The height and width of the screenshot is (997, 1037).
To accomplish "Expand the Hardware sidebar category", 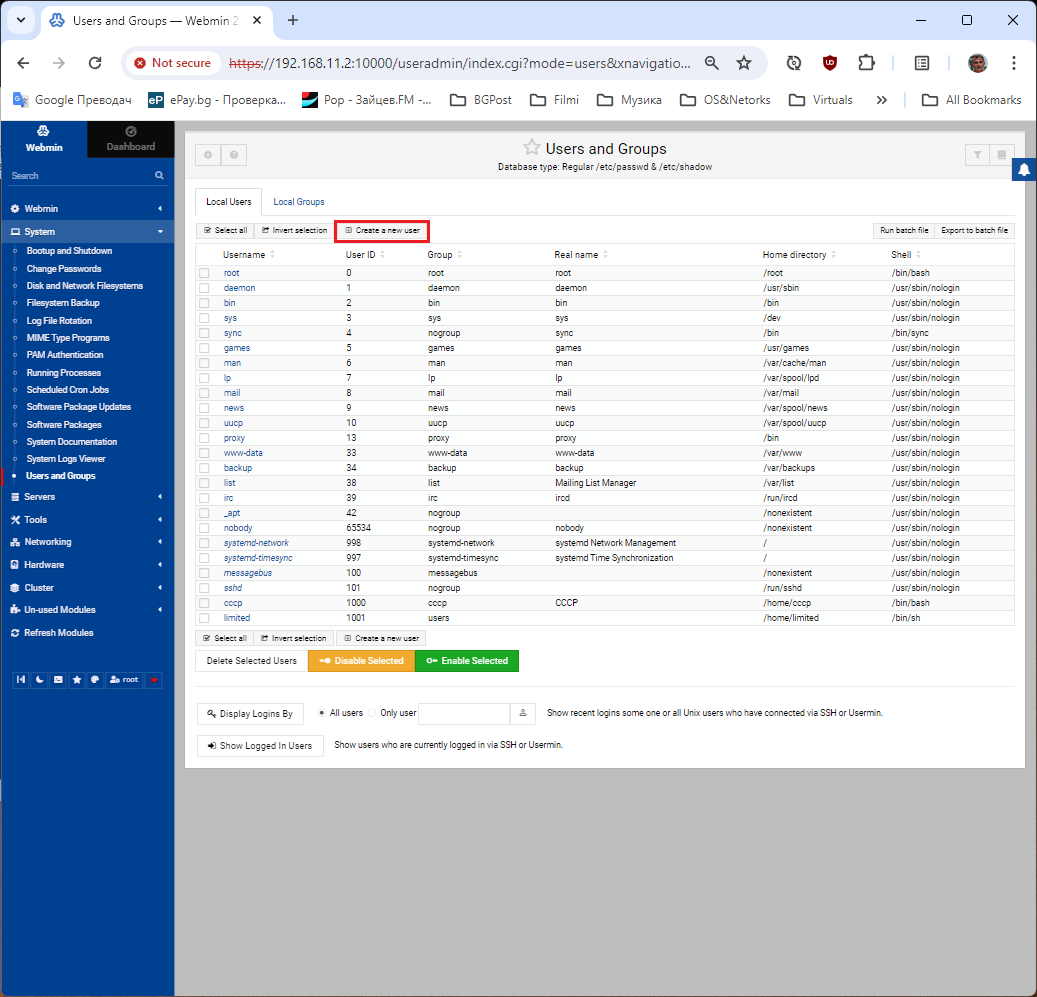I will pos(87,565).
